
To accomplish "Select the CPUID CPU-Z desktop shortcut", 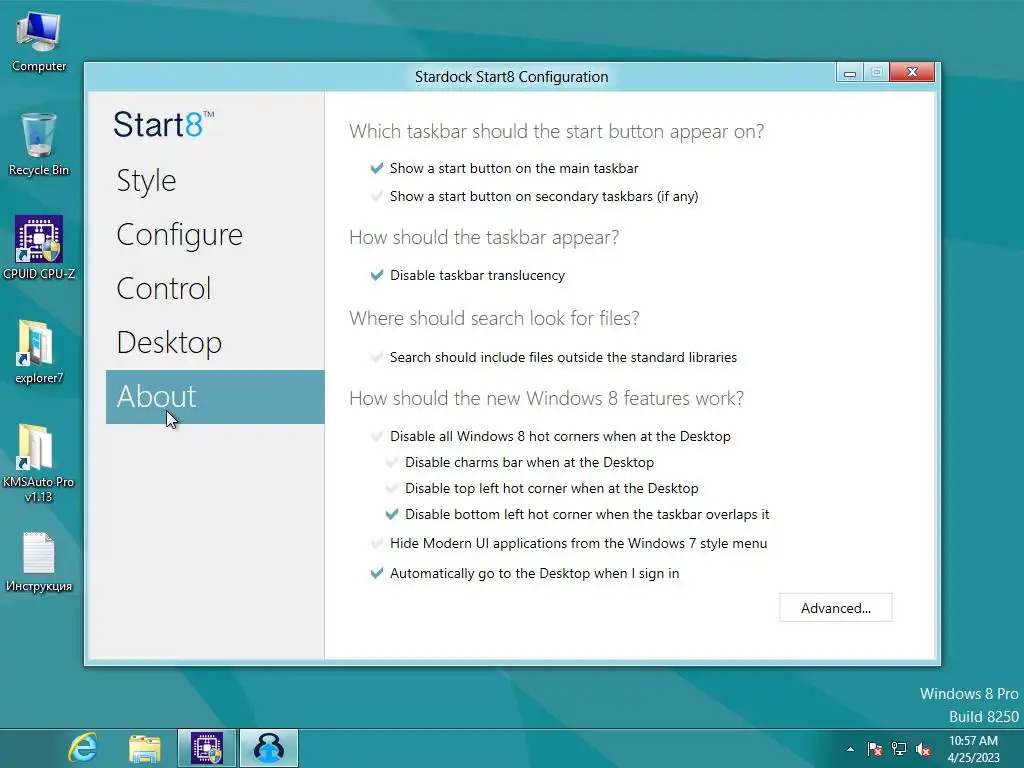I will tap(39, 248).
